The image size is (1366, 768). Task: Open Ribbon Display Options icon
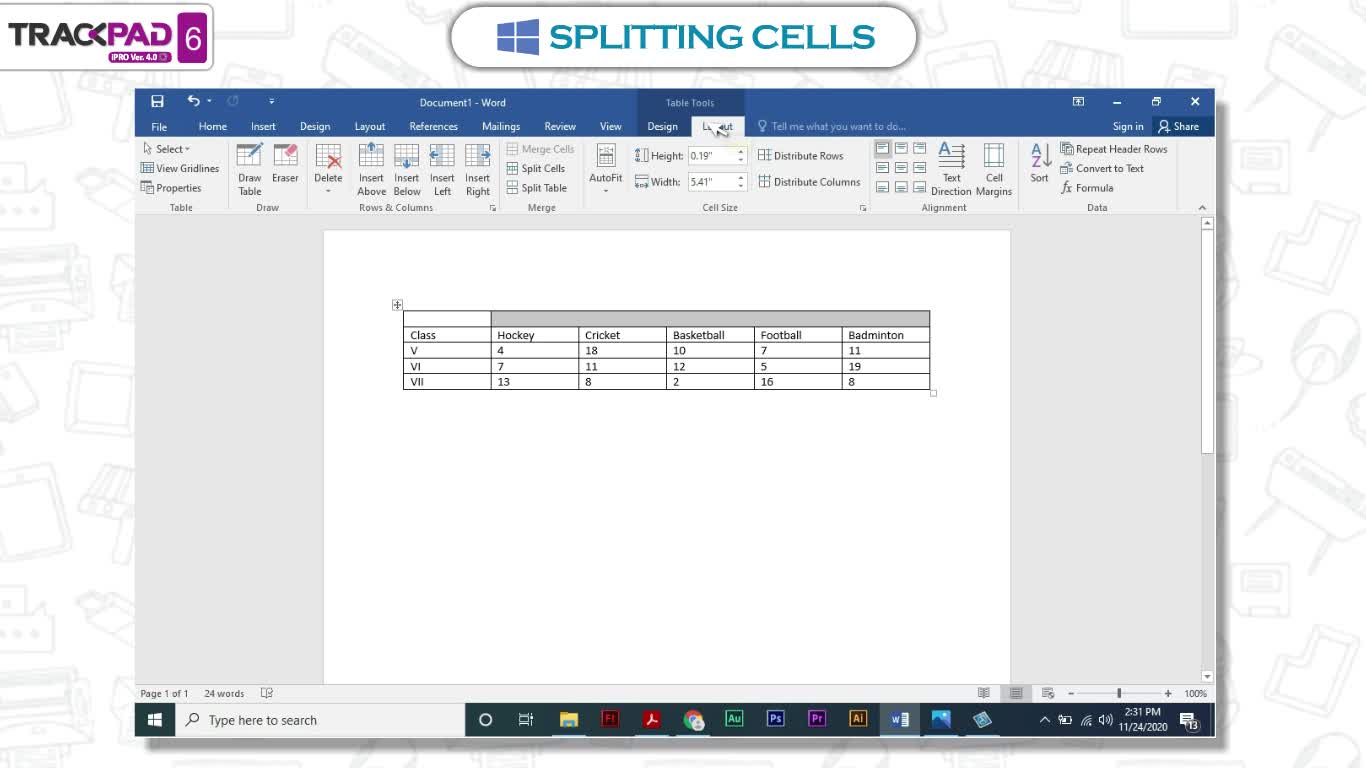click(x=1078, y=101)
